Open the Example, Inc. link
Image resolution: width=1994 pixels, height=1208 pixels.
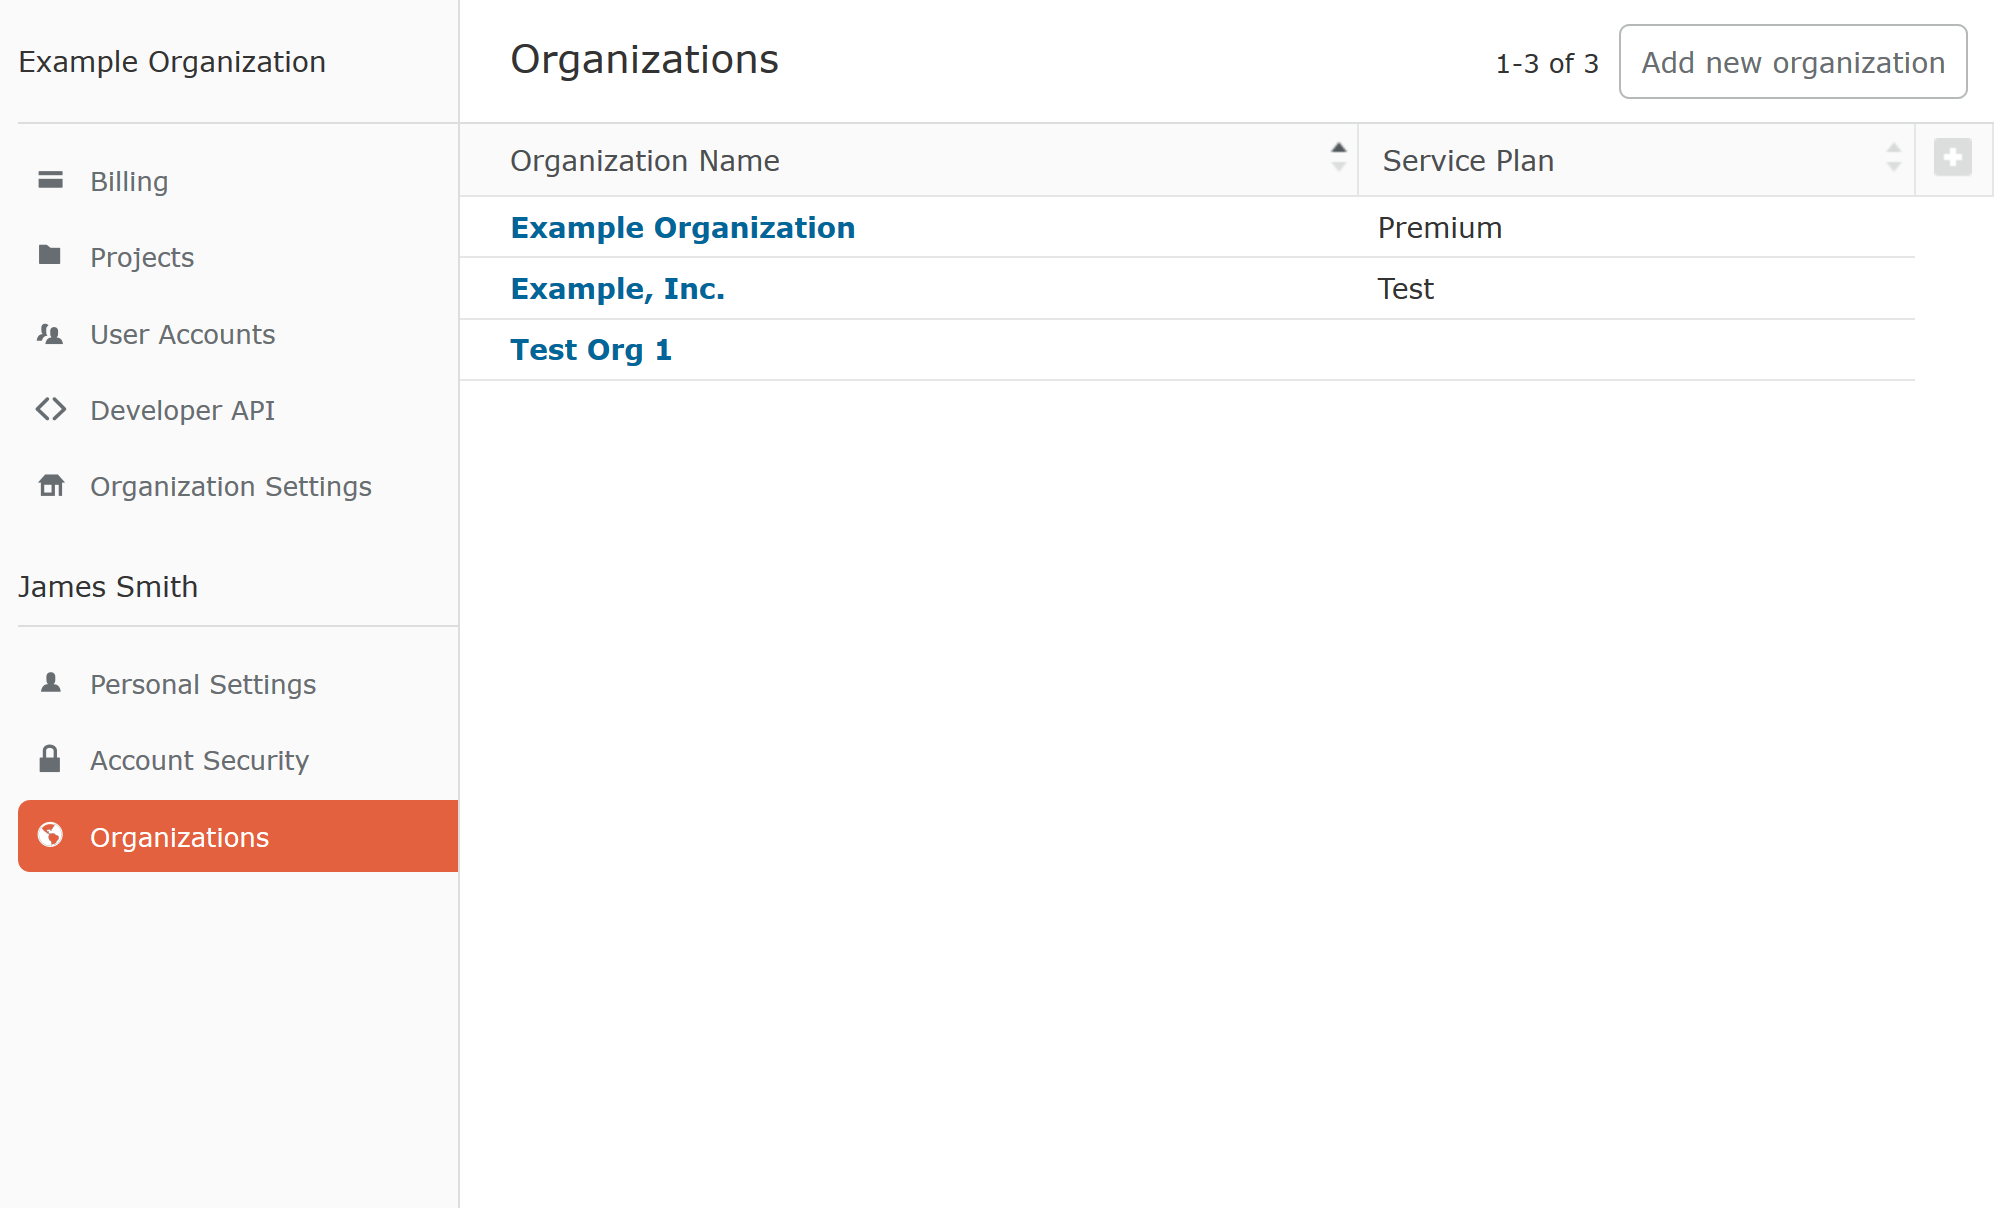pyautogui.click(x=618, y=289)
